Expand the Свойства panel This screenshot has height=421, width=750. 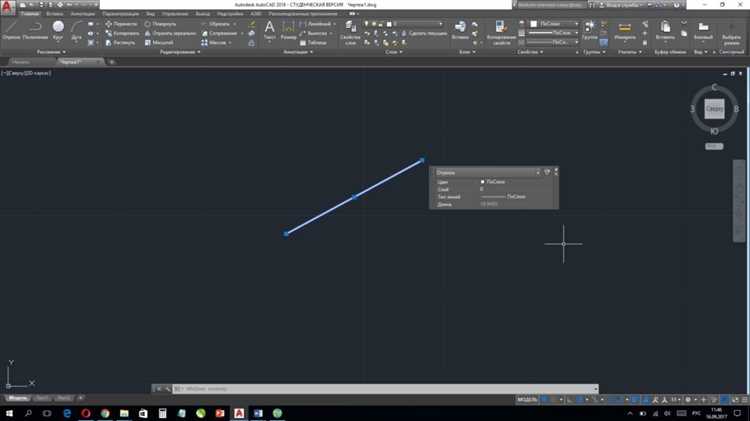click(x=530, y=52)
